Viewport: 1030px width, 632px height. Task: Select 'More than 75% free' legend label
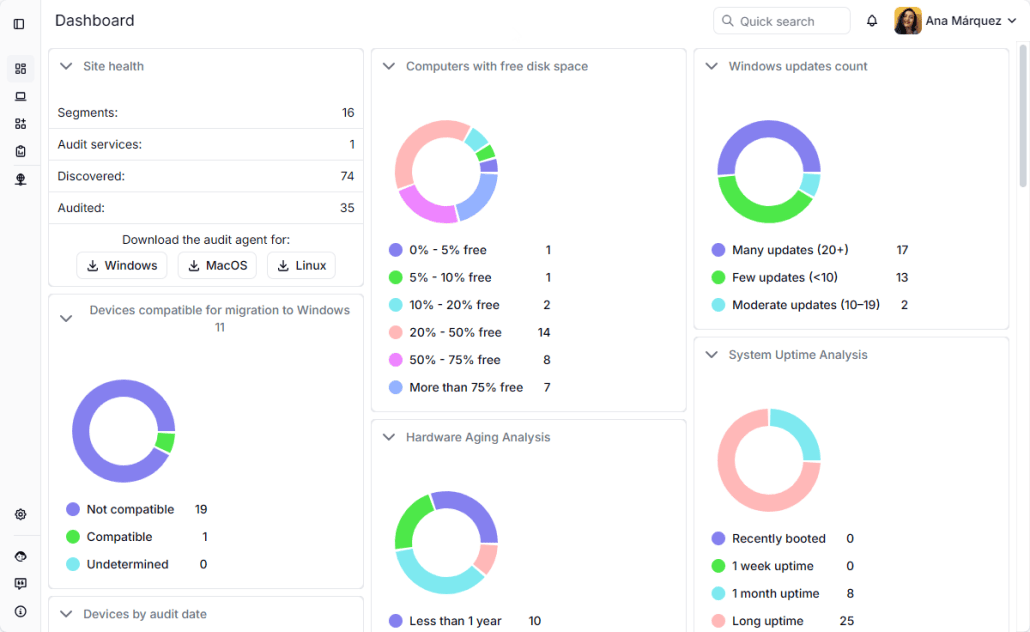tap(466, 388)
